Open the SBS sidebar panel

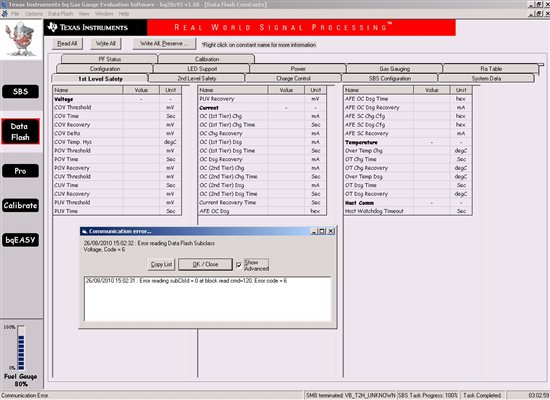(20, 92)
